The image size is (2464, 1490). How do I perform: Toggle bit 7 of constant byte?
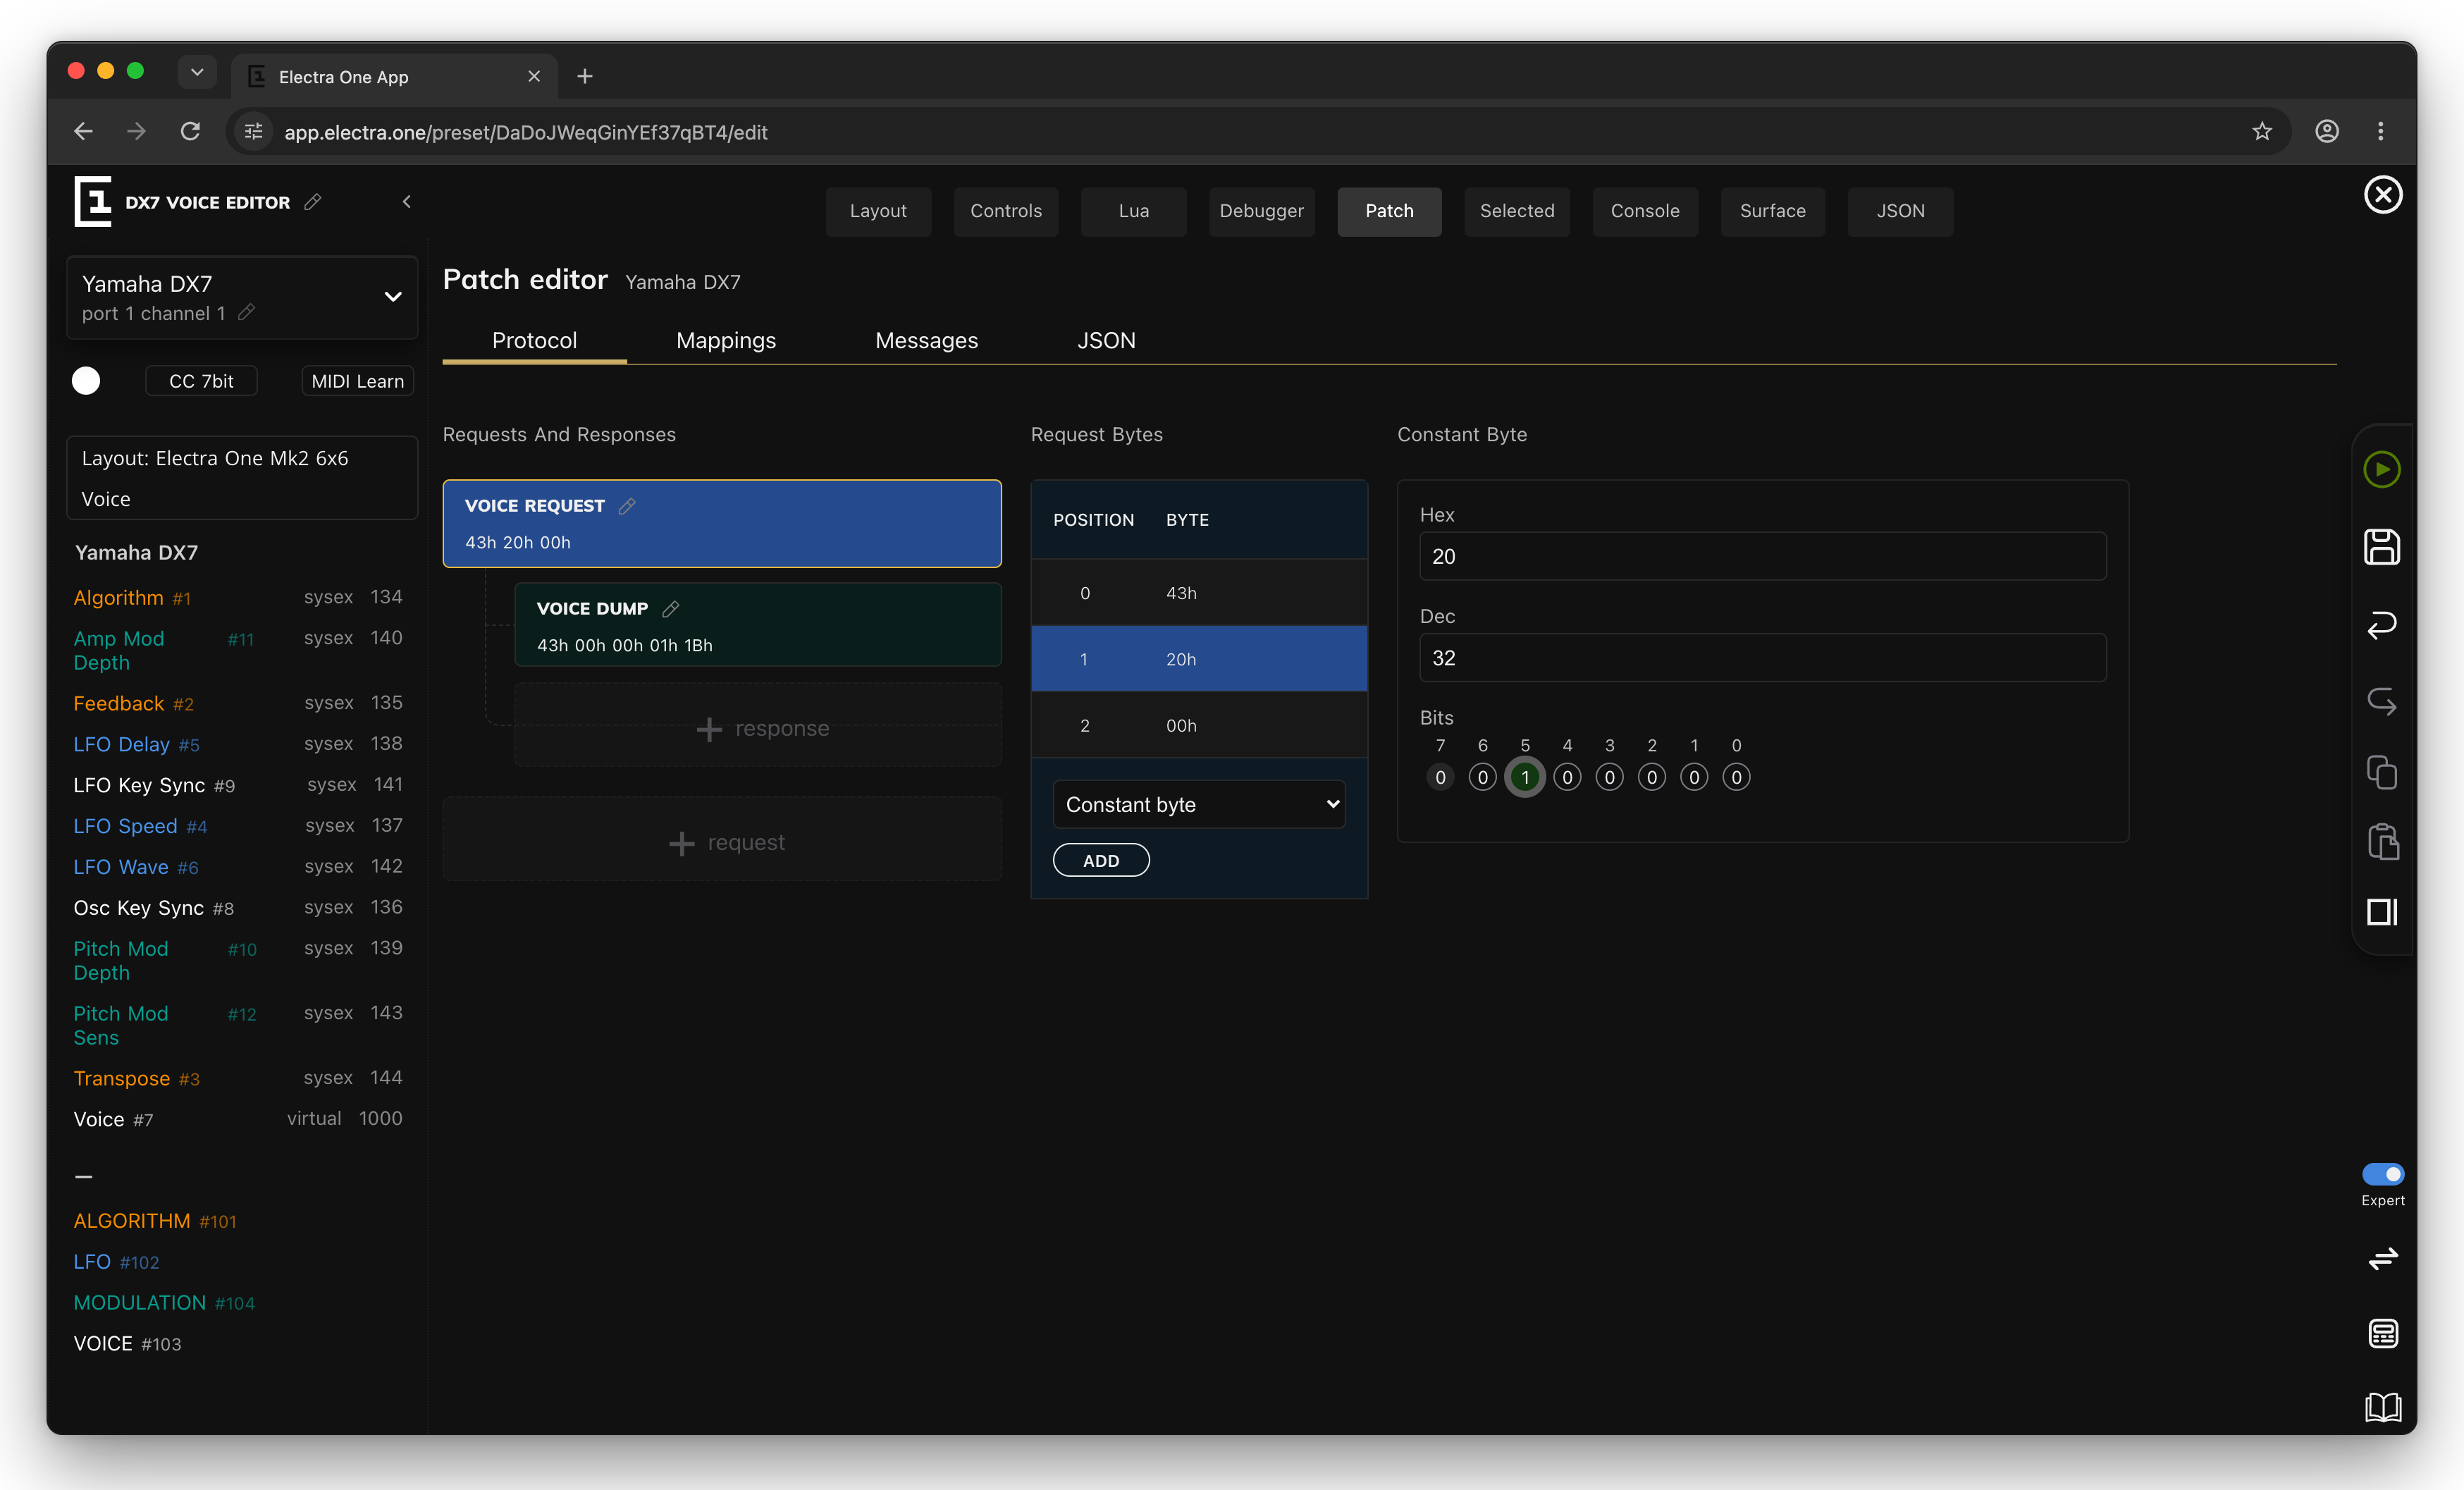point(1440,778)
